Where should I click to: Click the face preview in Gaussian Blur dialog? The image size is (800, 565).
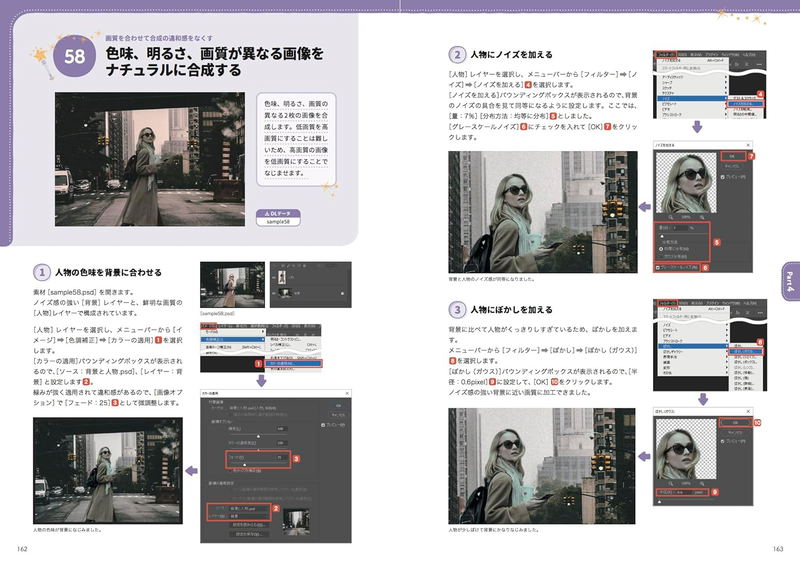pos(686,449)
